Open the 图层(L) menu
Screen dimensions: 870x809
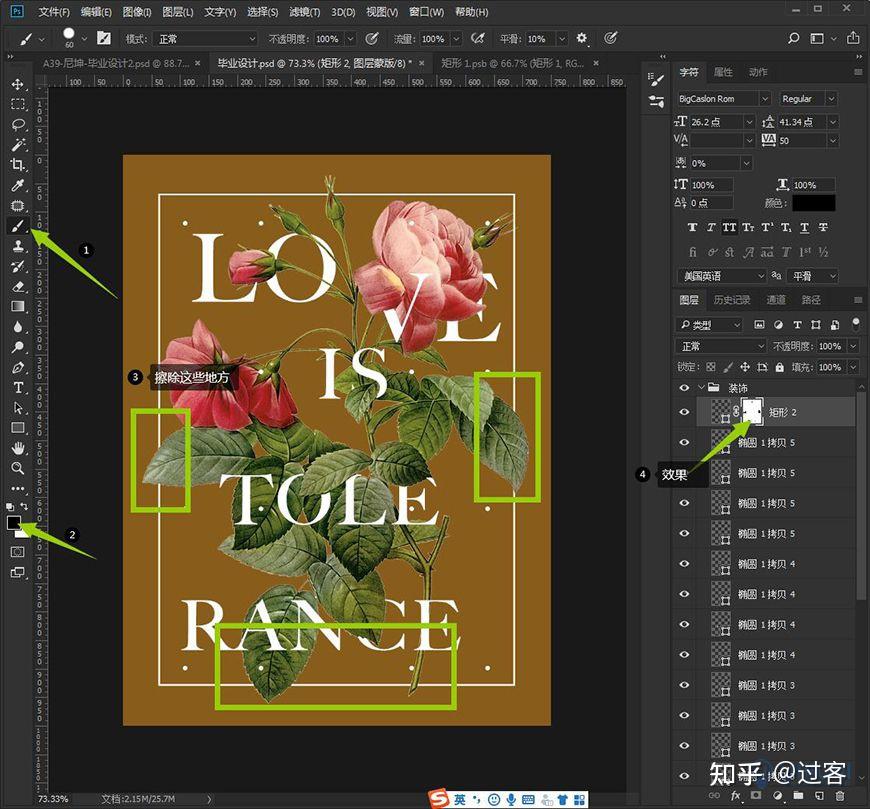click(178, 12)
